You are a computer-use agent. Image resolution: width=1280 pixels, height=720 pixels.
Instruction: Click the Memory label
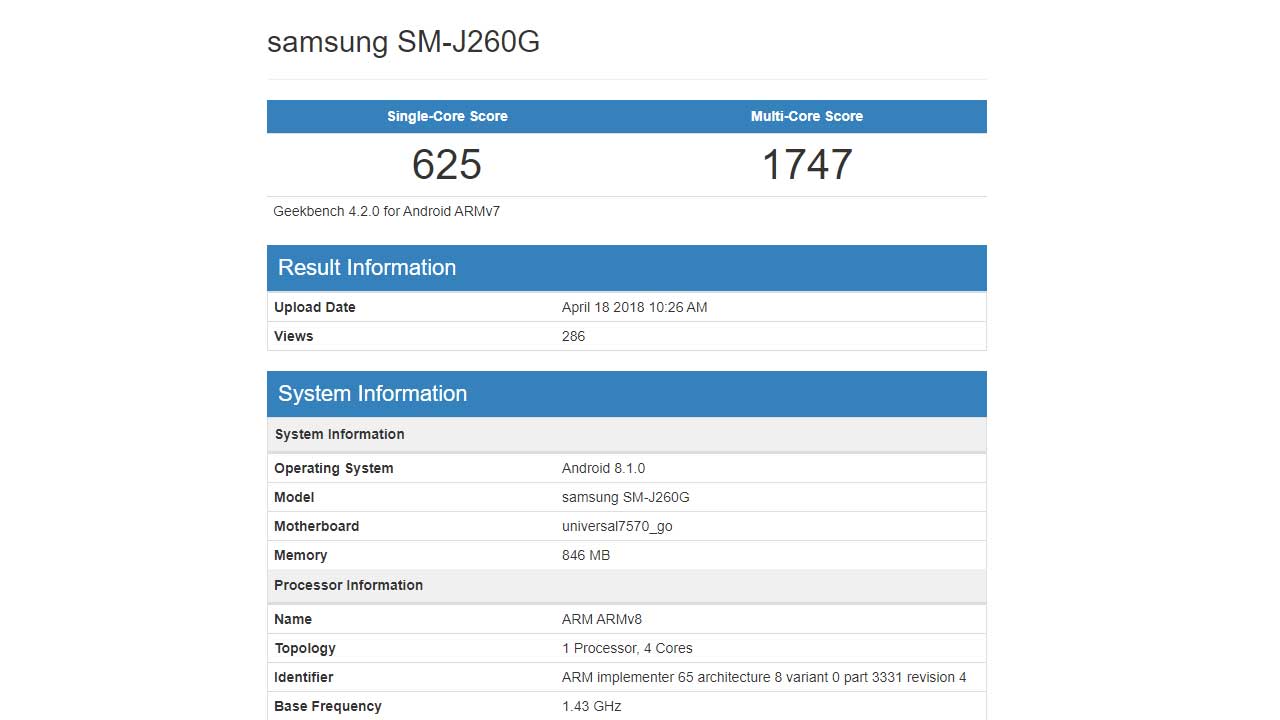pyautogui.click(x=301, y=555)
